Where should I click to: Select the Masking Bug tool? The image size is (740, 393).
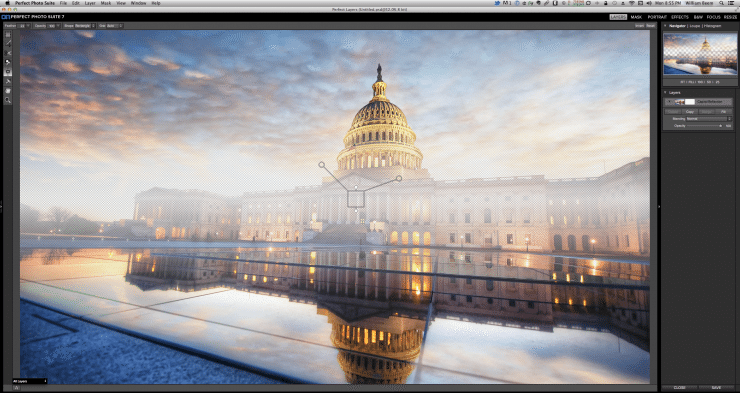8,71
